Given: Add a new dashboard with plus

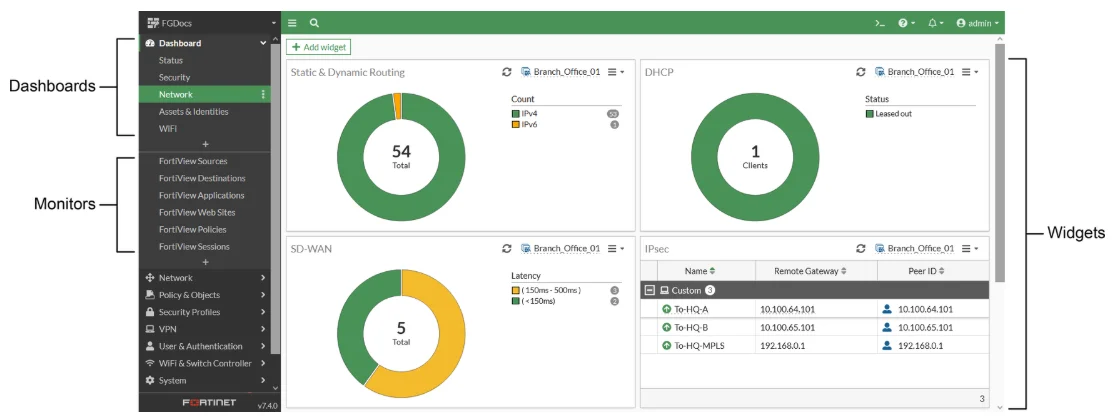Looking at the screenshot, I should (x=206, y=144).
